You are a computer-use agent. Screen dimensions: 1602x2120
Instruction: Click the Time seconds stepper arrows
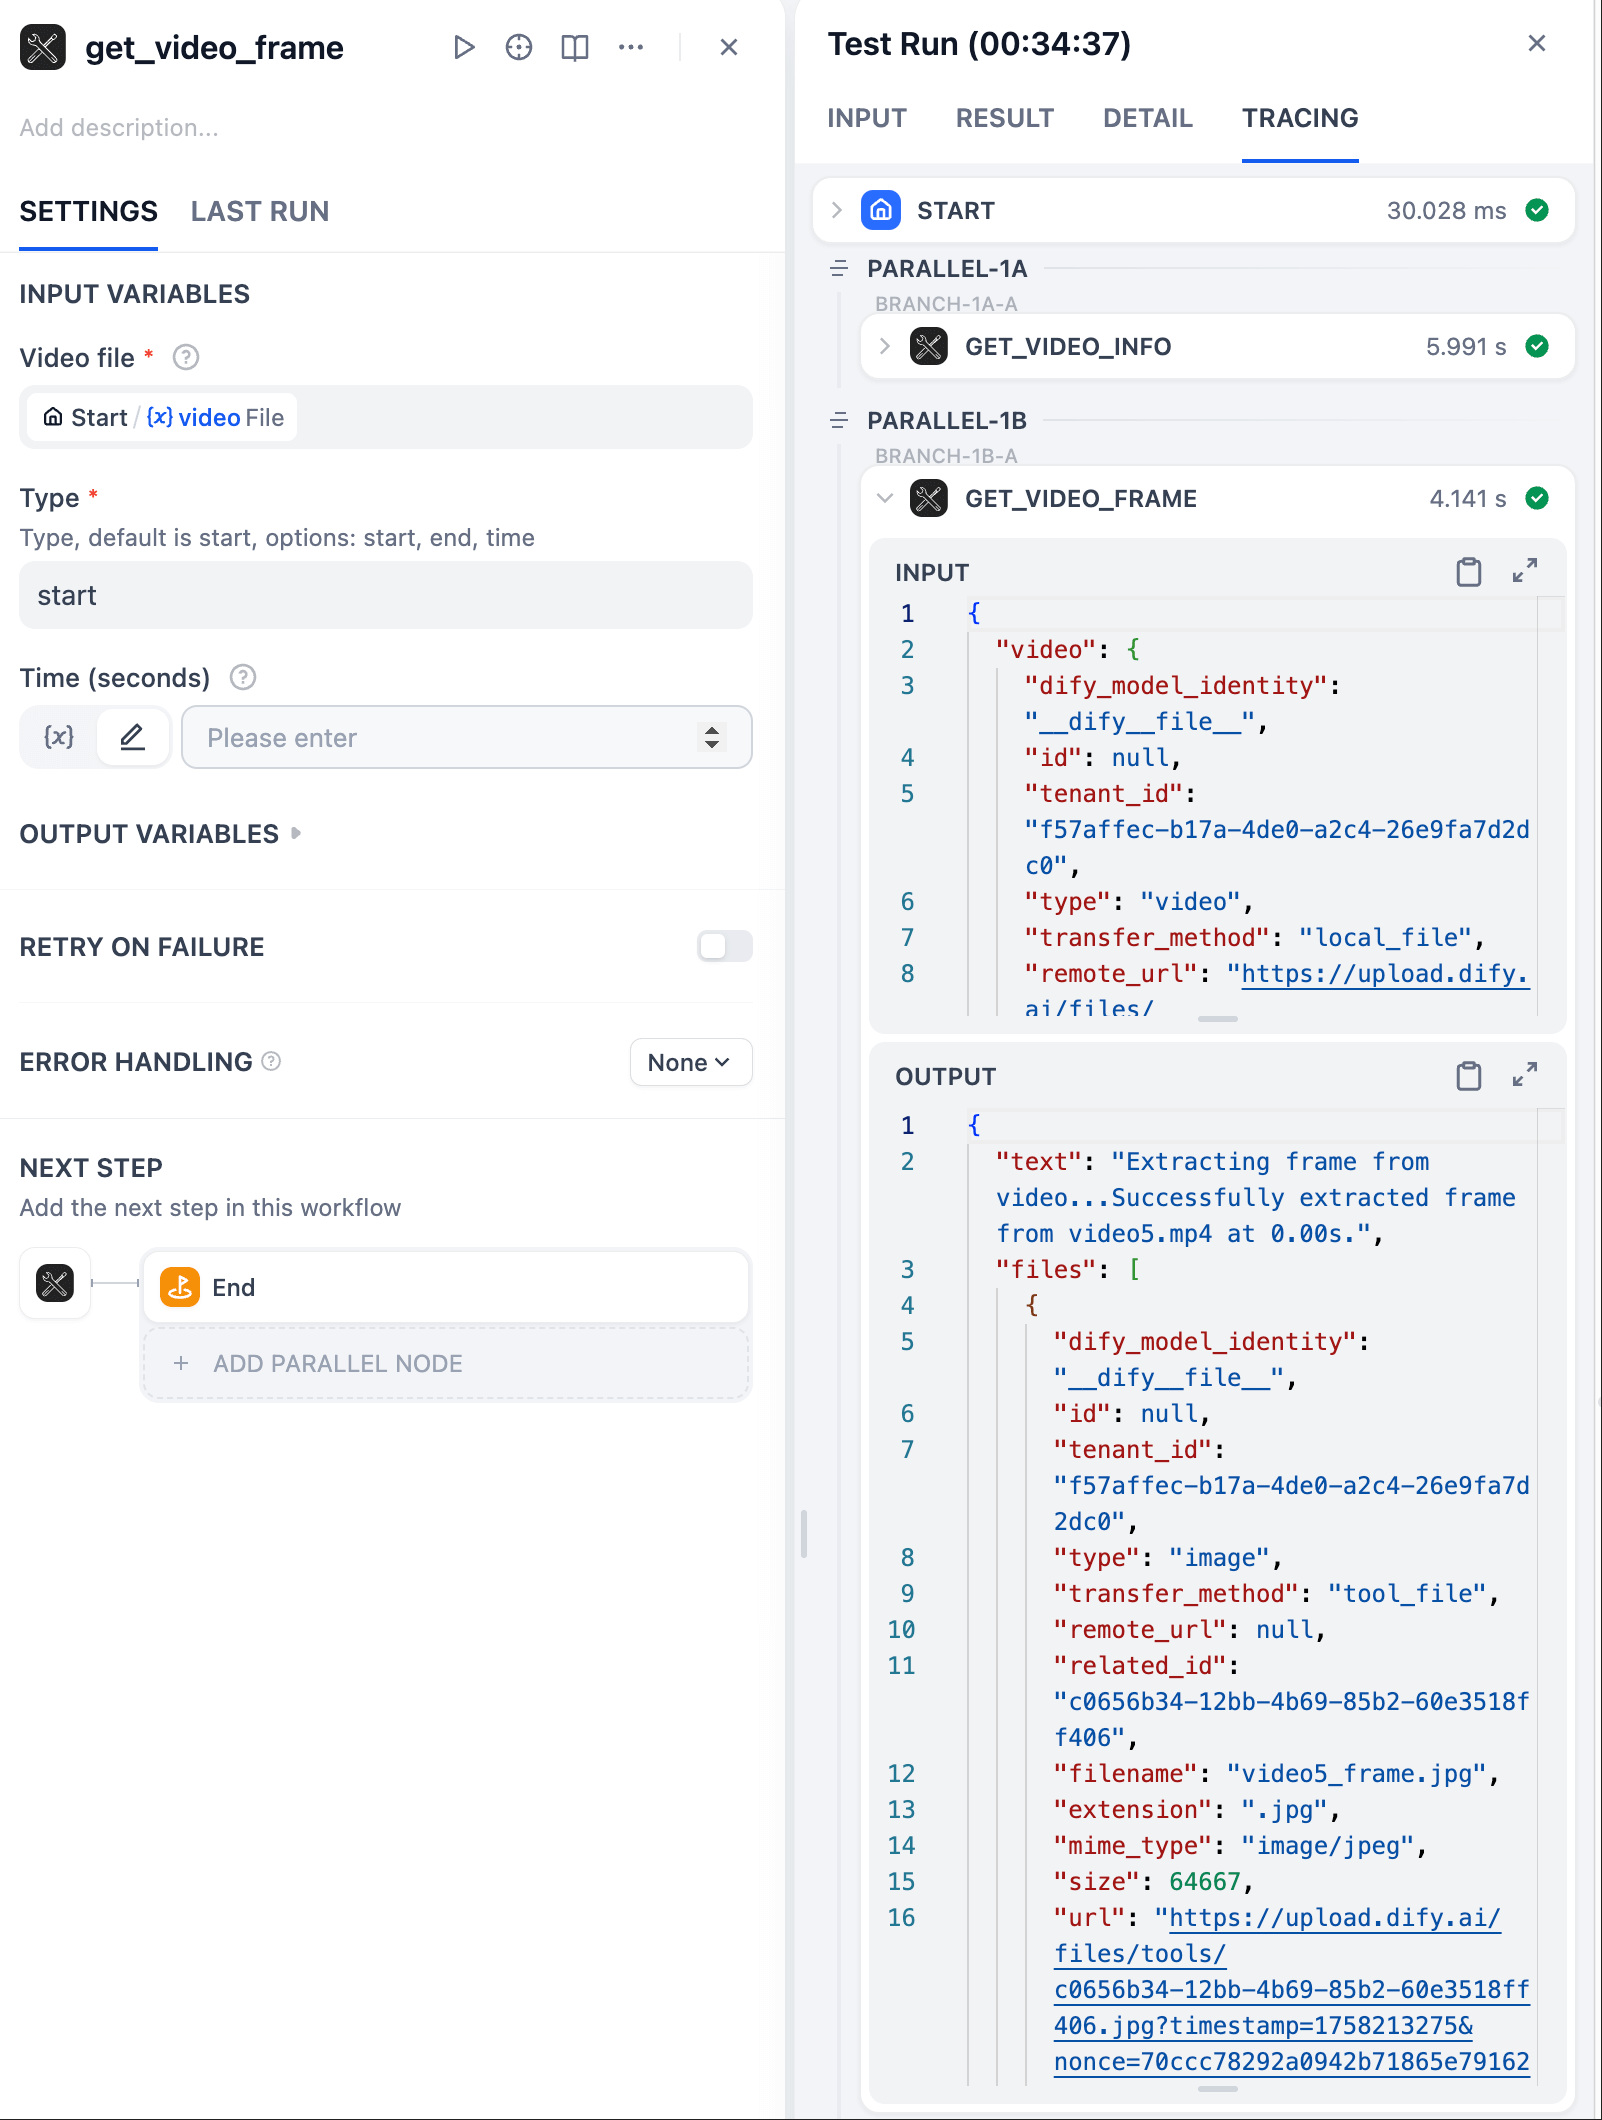click(712, 738)
